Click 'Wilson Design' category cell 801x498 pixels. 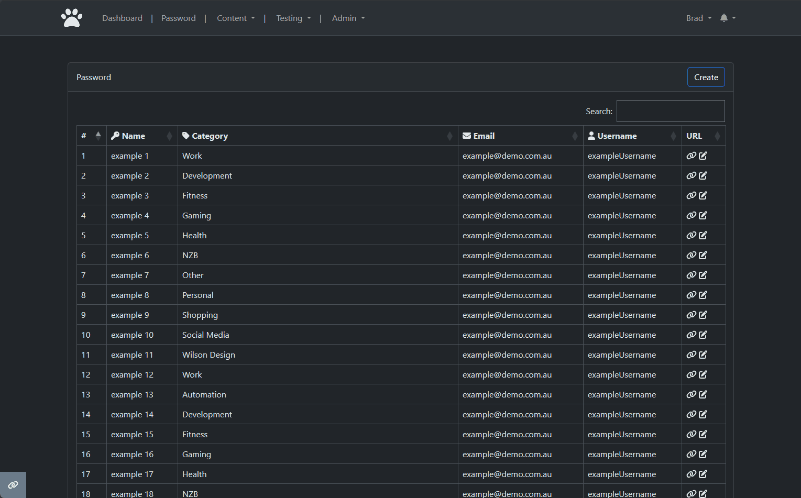pos(317,355)
